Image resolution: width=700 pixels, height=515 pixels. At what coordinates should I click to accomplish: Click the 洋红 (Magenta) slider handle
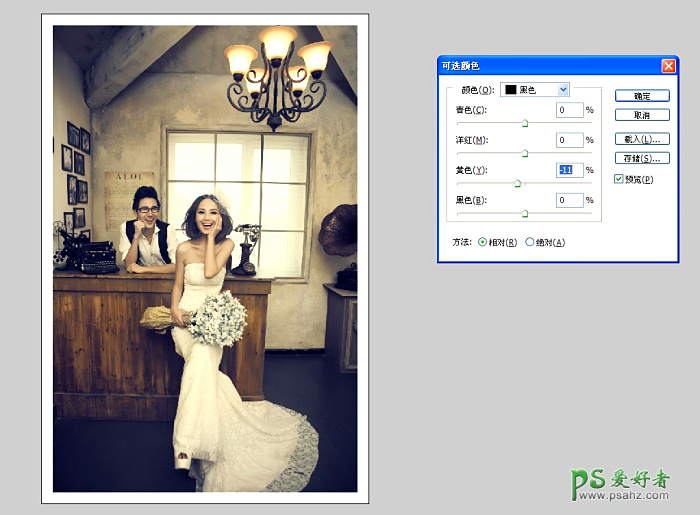pos(525,153)
